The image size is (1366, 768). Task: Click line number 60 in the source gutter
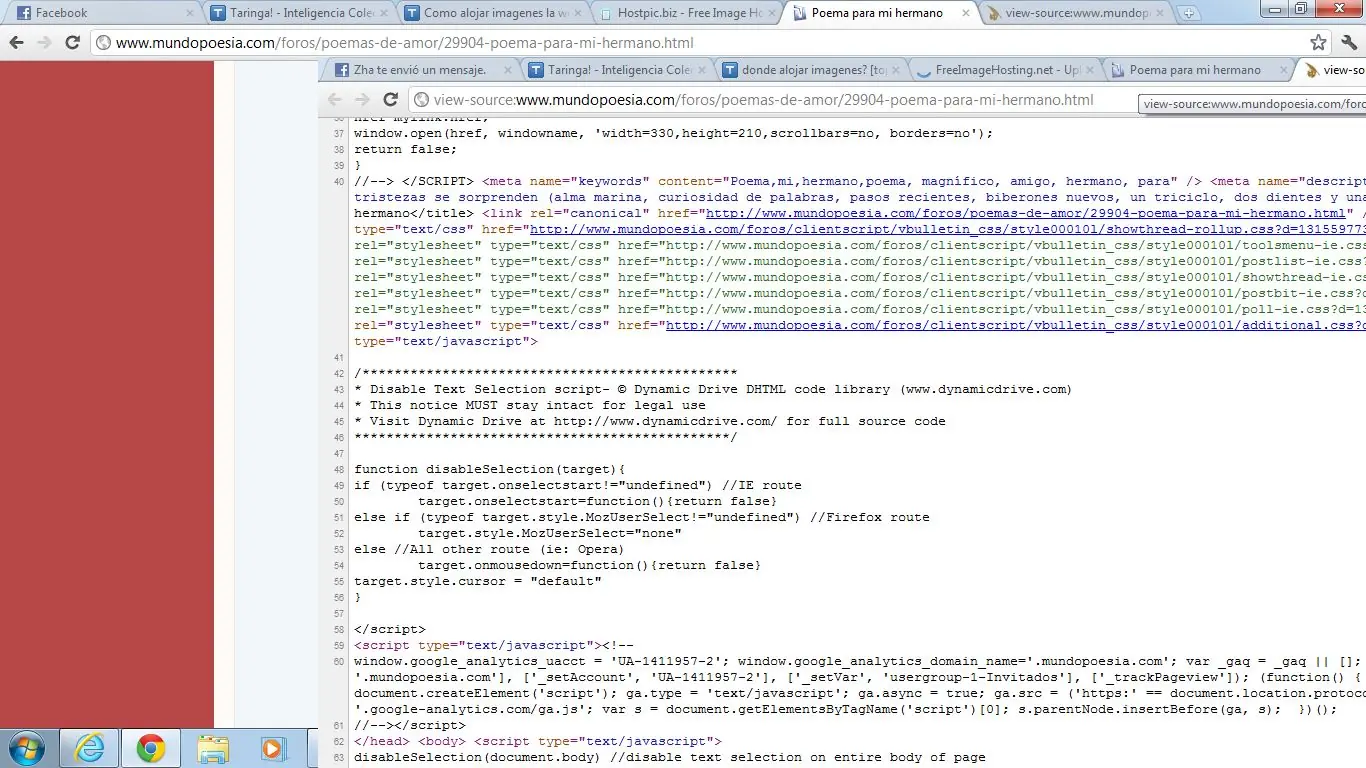(x=339, y=661)
